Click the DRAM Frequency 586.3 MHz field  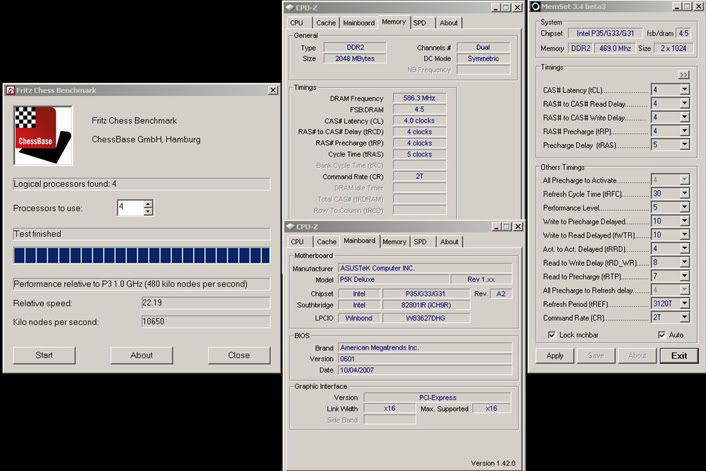[x=419, y=98]
